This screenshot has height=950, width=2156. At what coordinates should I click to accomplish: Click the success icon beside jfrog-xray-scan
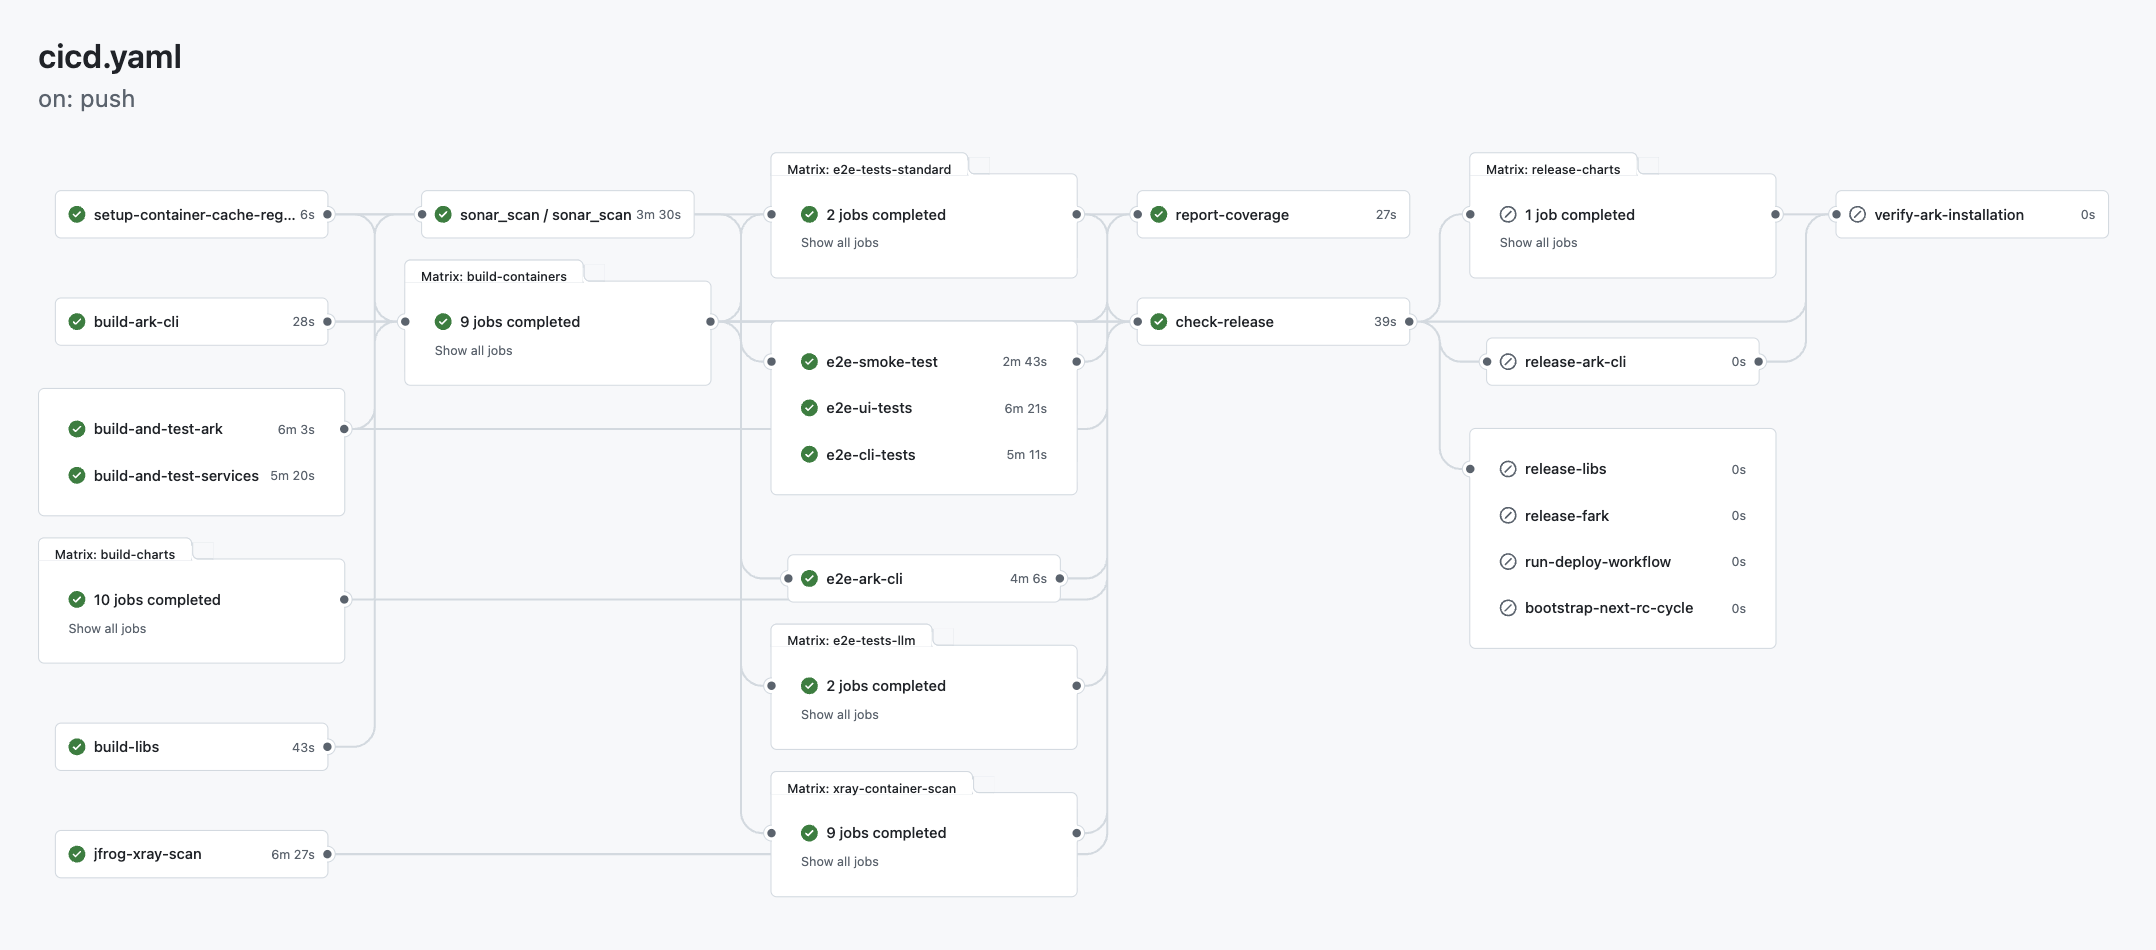pyautogui.click(x=77, y=854)
